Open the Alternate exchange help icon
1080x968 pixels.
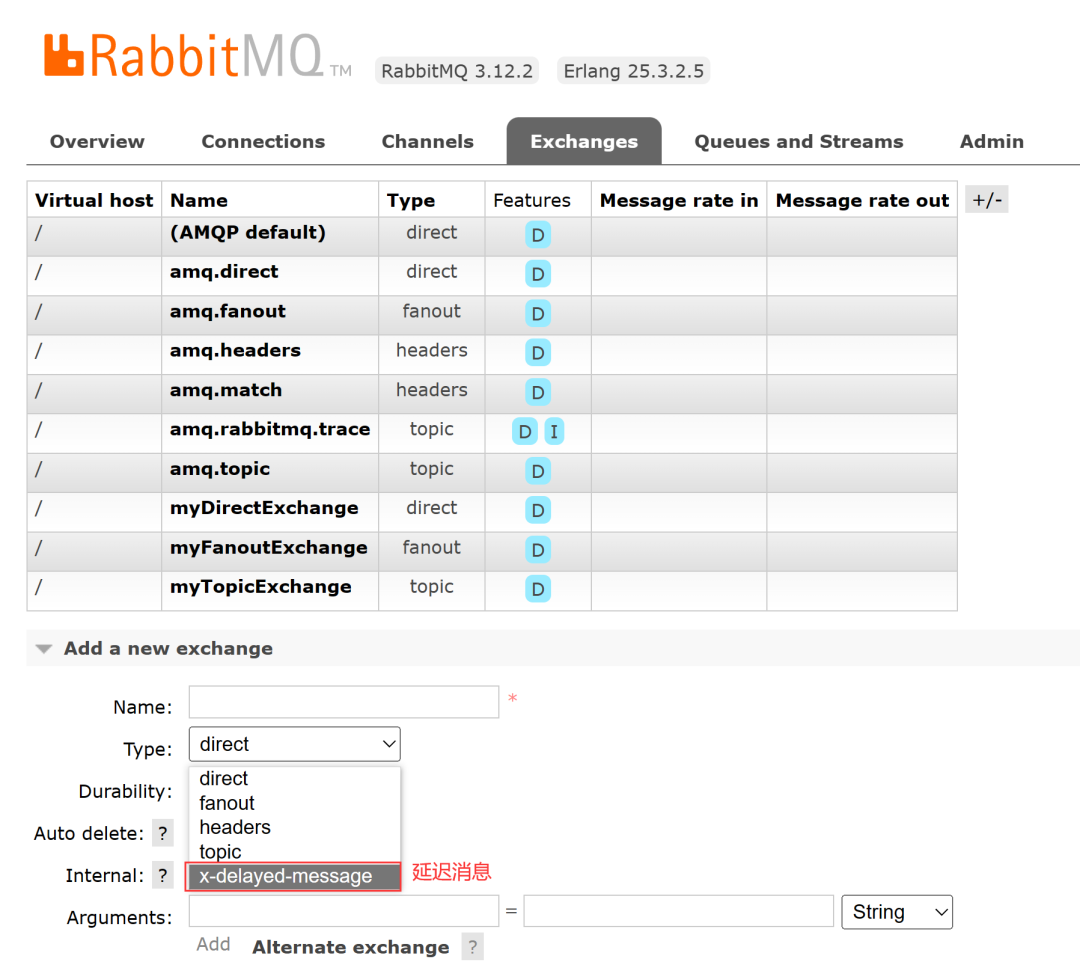tap(472, 946)
